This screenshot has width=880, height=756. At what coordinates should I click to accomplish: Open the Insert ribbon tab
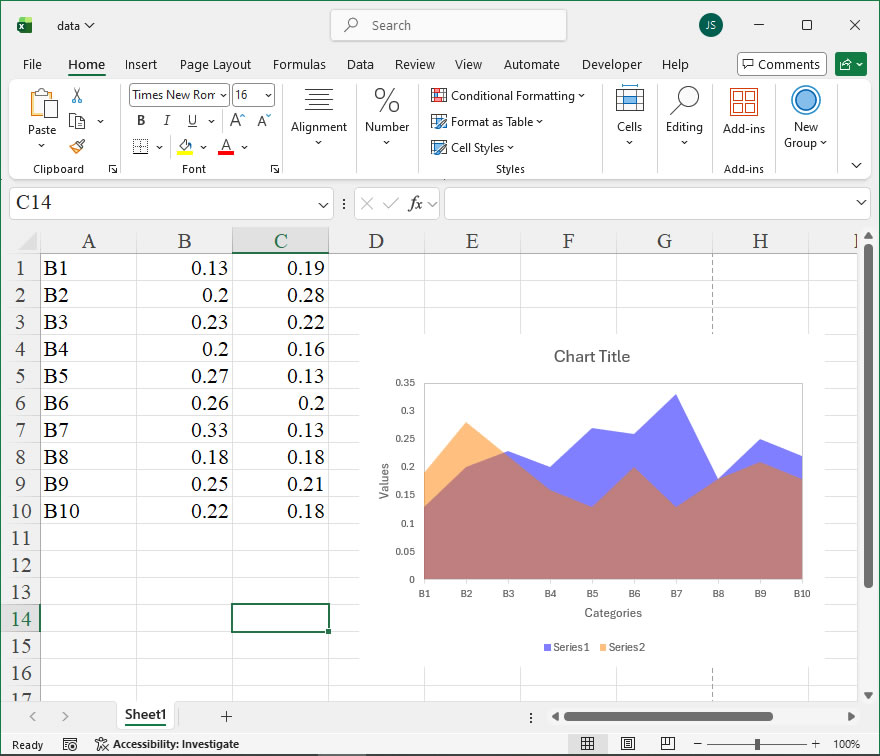click(141, 64)
